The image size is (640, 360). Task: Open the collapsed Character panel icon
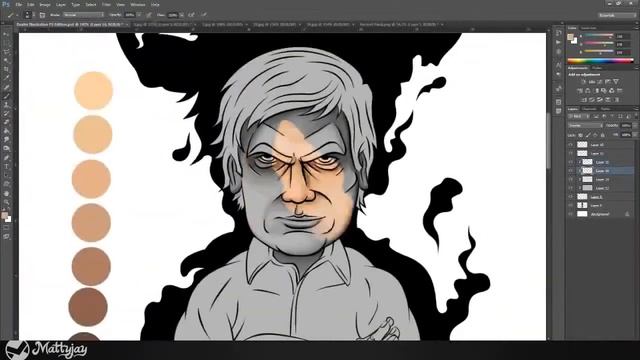559,65
